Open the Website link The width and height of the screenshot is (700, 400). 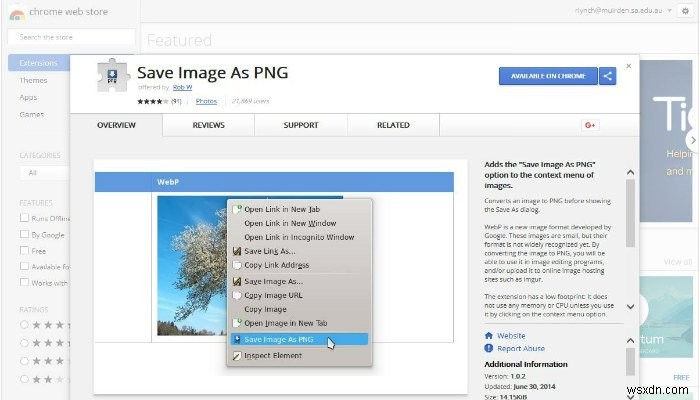511,336
